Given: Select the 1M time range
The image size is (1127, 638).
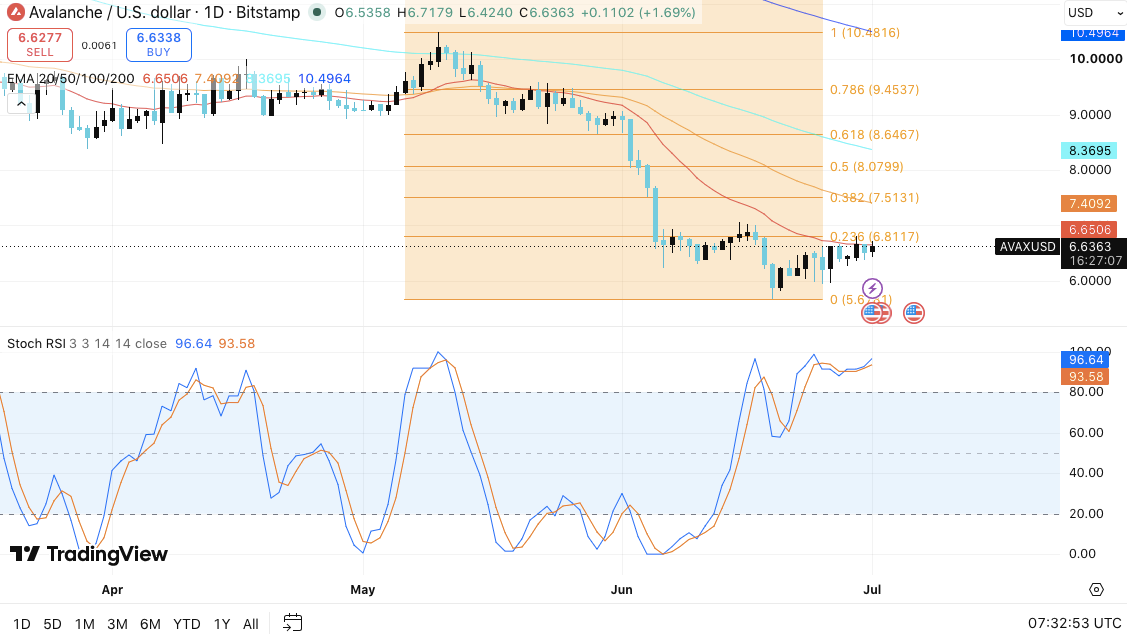Looking at the screenshot, I should [x=85, y=624].
